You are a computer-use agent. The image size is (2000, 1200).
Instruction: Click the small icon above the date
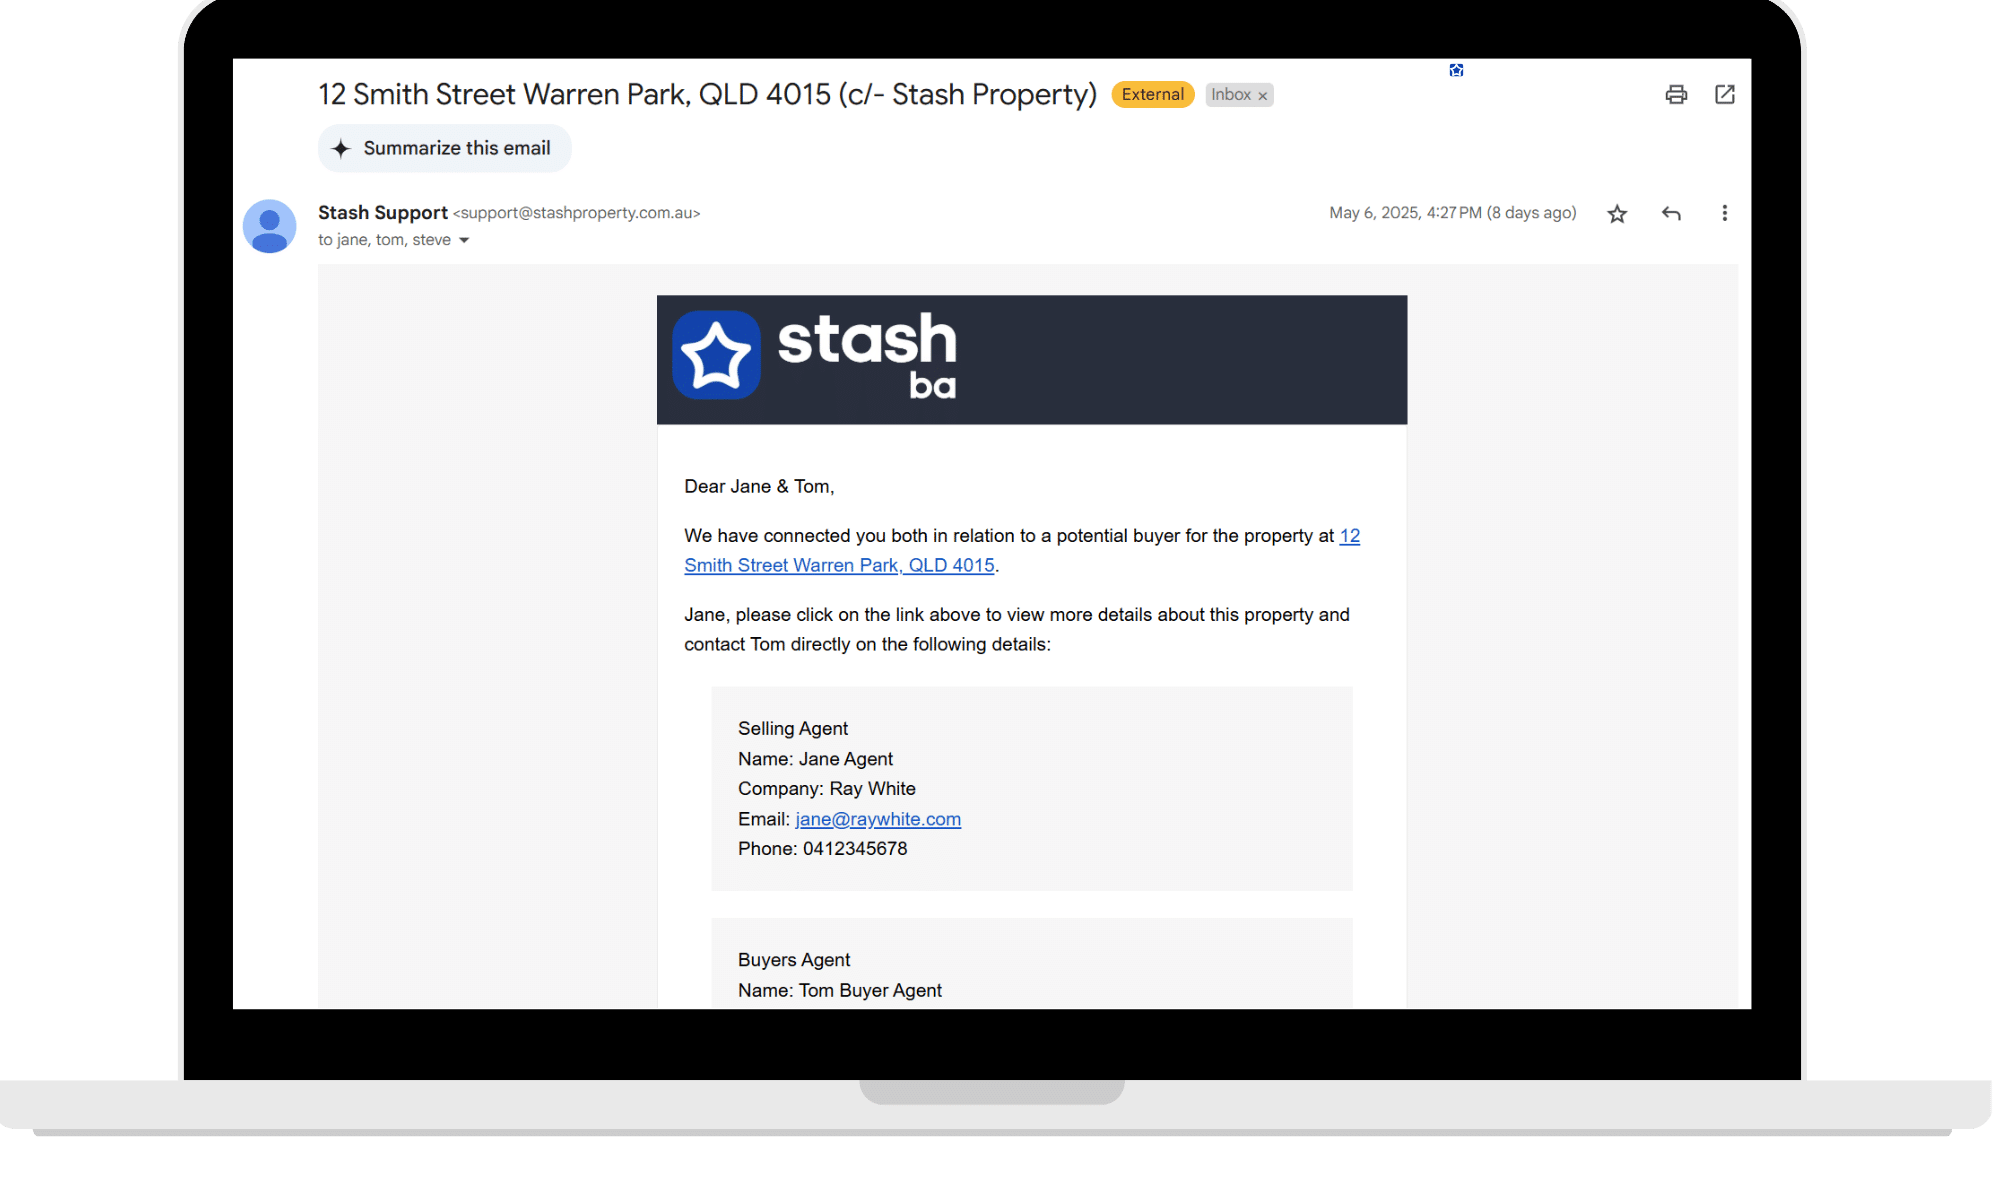pyautogui.click(x=1456, y=70)
